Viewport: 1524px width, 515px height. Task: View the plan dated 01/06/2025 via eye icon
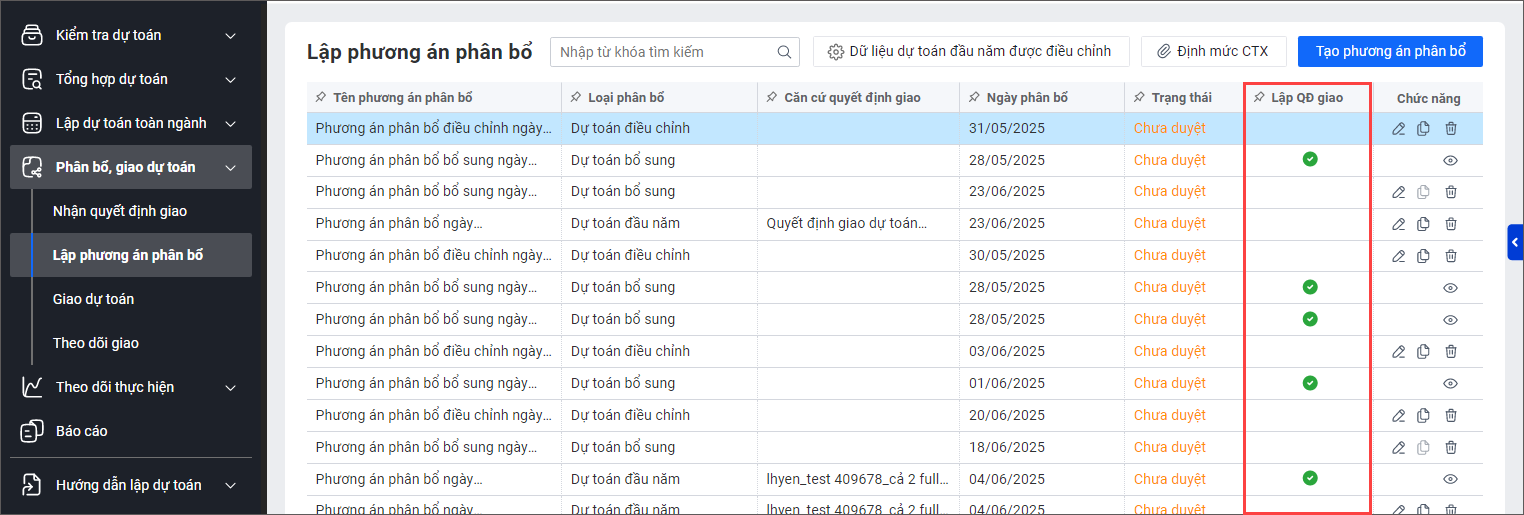1451,384
